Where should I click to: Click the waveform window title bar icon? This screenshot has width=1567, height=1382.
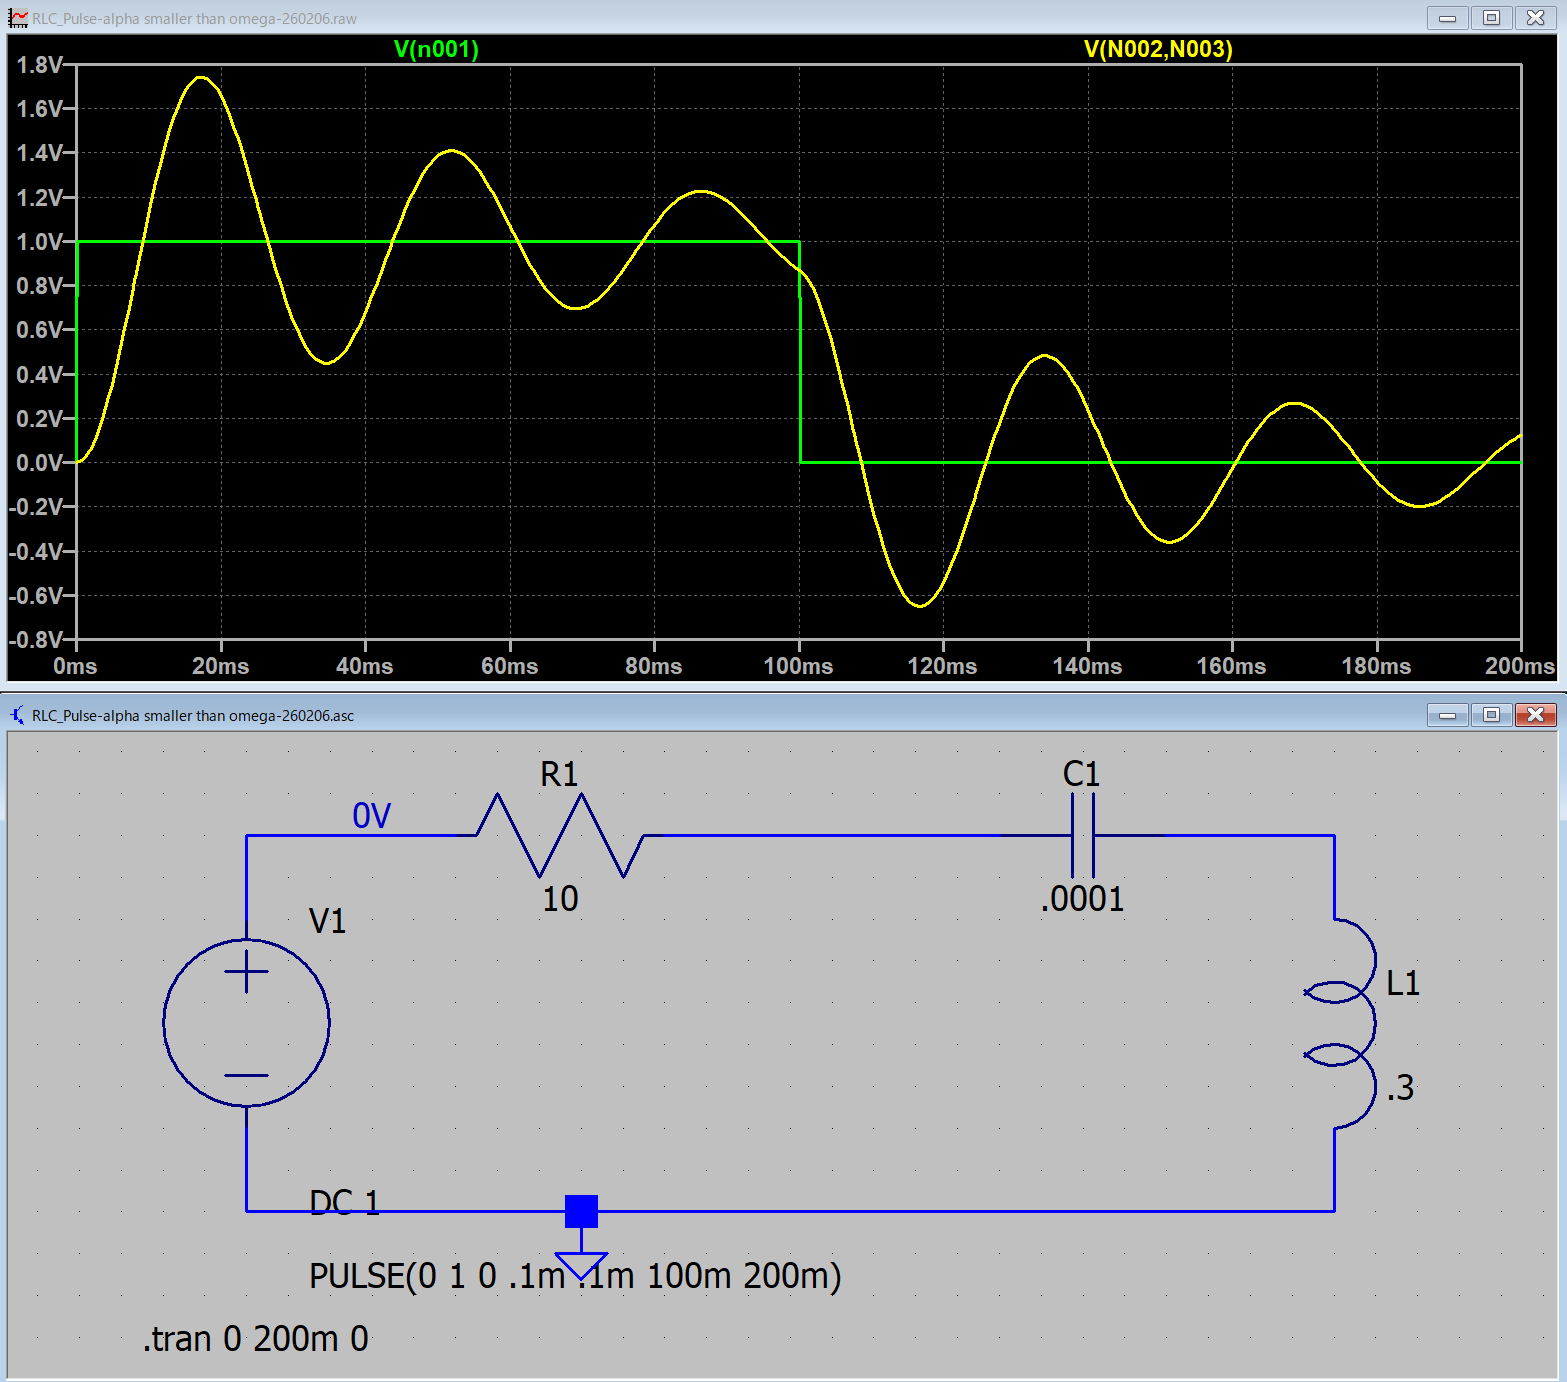(17, 18)
